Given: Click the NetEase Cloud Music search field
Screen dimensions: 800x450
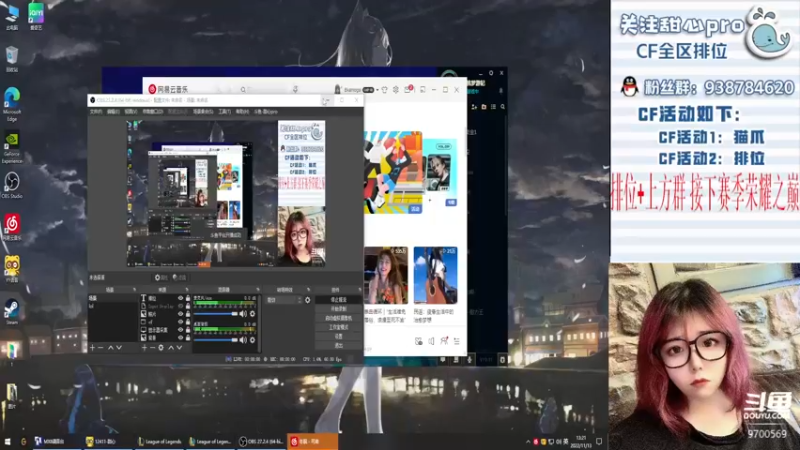Looking at the screenshot, I should (x=263, y=89).
